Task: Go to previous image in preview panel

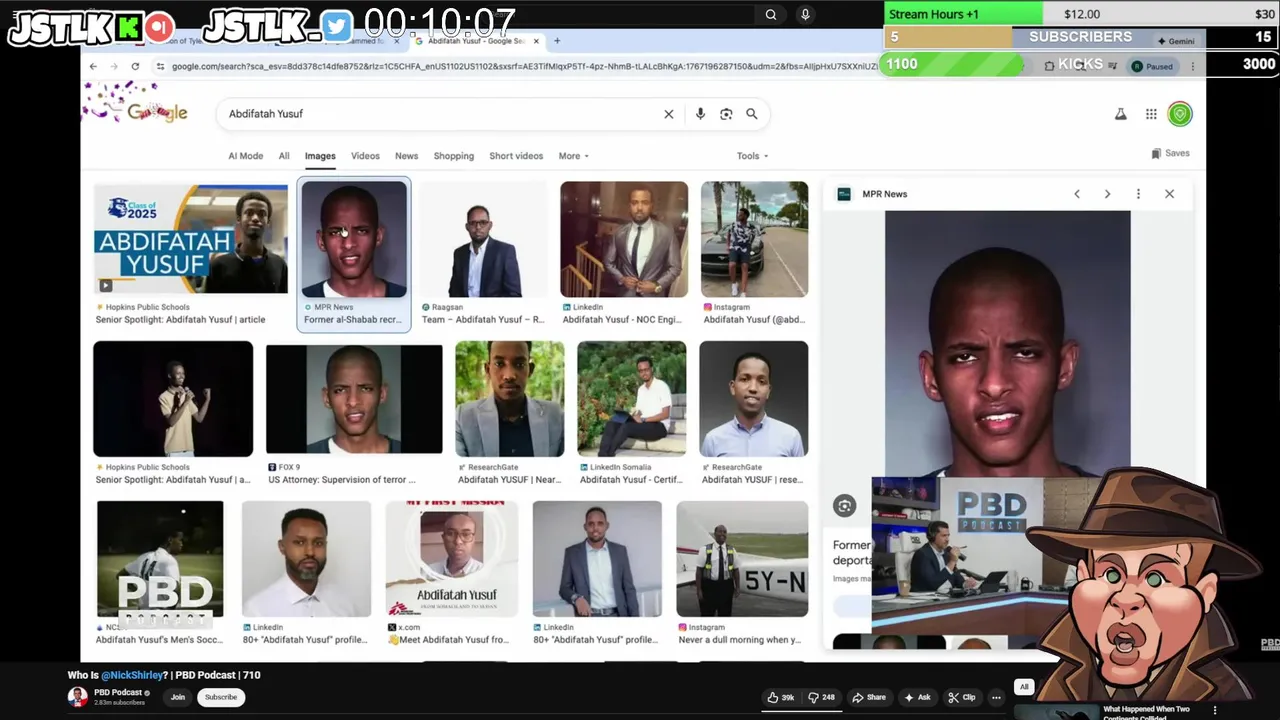Action: click(x=1077, y=194)
